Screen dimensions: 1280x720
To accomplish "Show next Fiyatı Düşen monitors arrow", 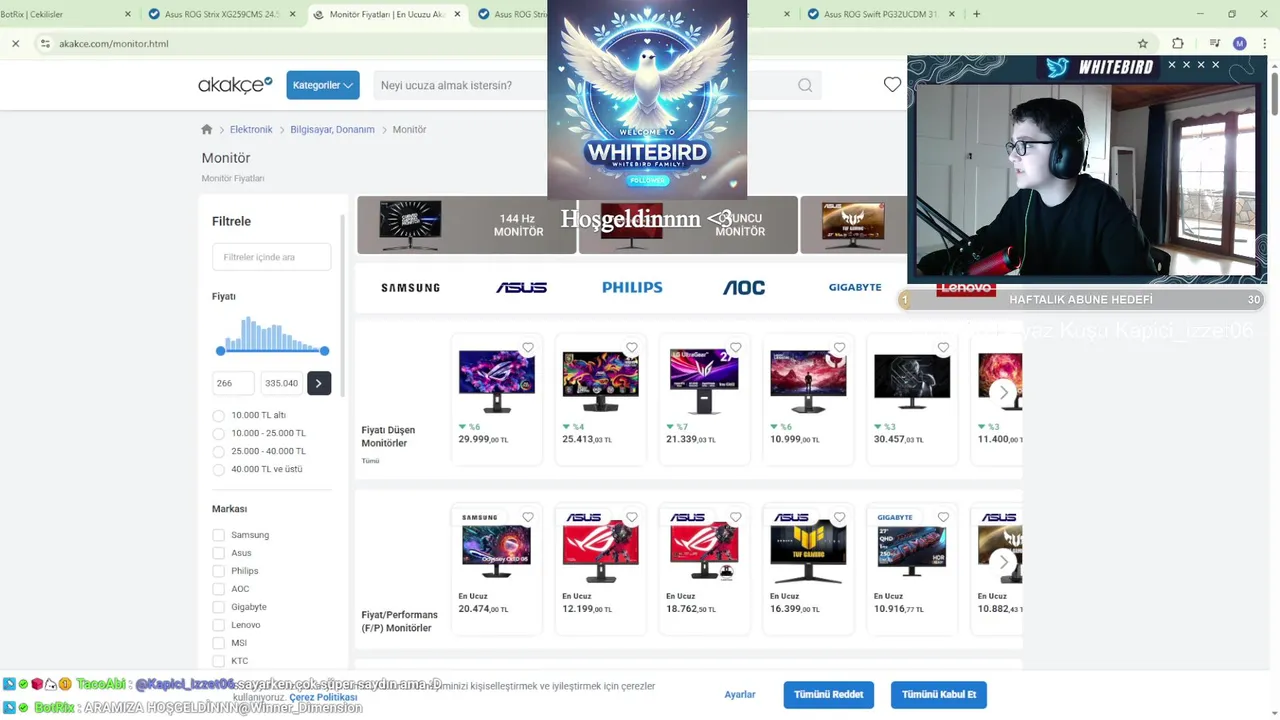I will [1004, 392].
